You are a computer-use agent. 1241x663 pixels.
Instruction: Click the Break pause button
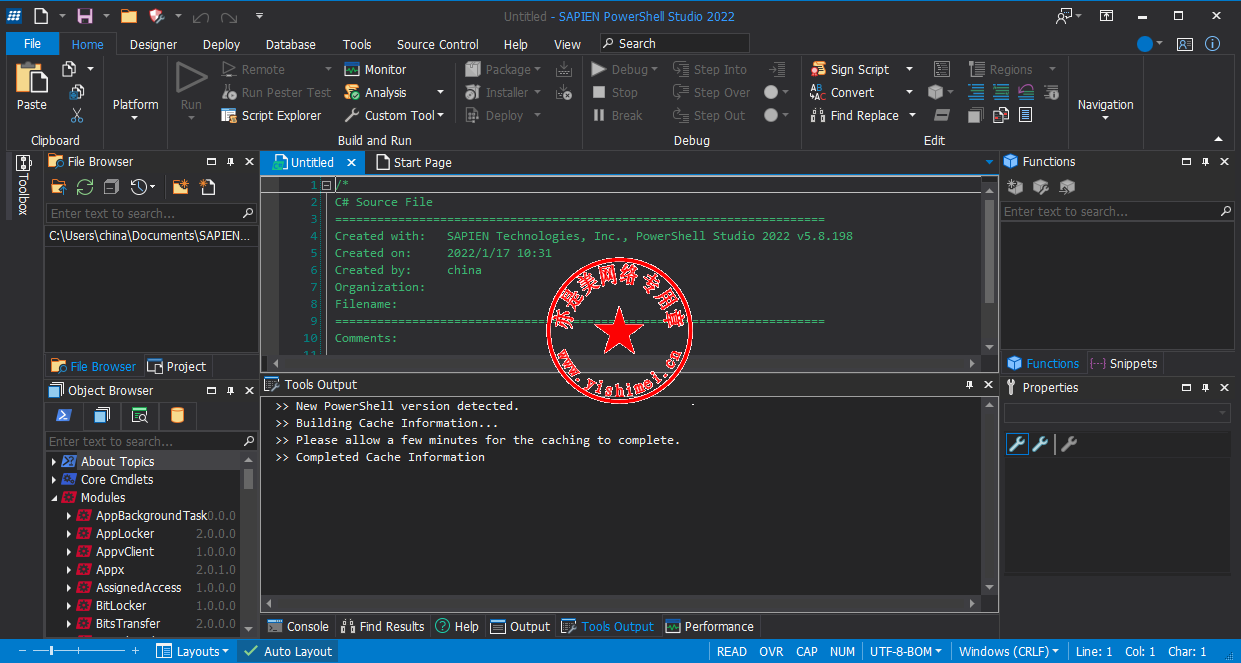click(x=617, y=115)
